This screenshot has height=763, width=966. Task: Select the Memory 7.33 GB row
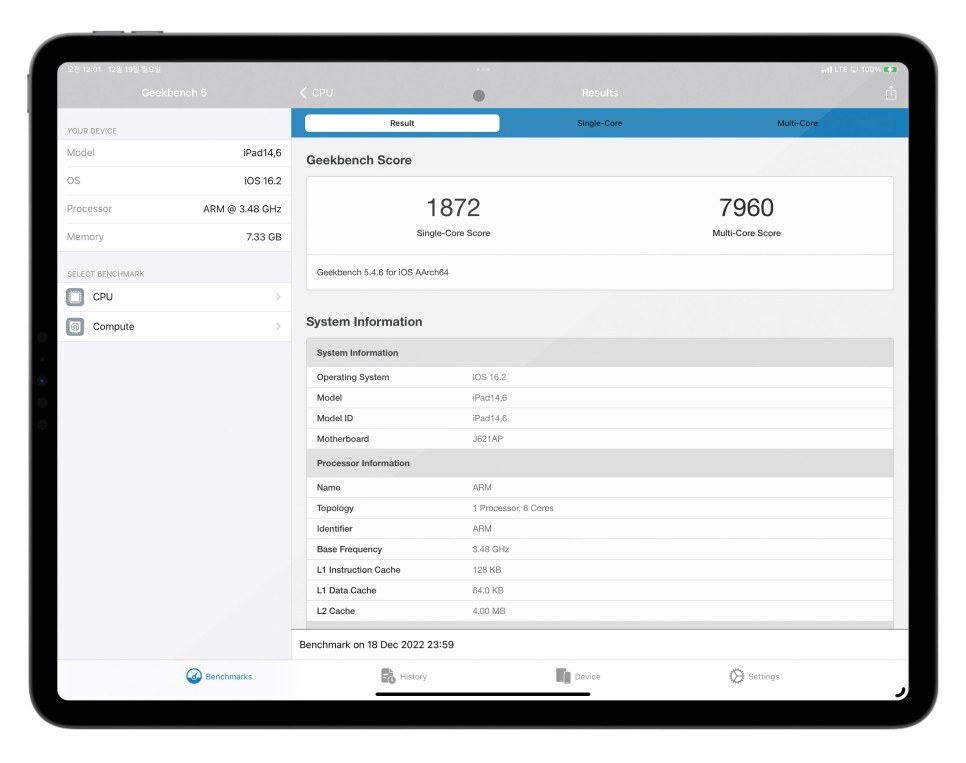point(174,237)
